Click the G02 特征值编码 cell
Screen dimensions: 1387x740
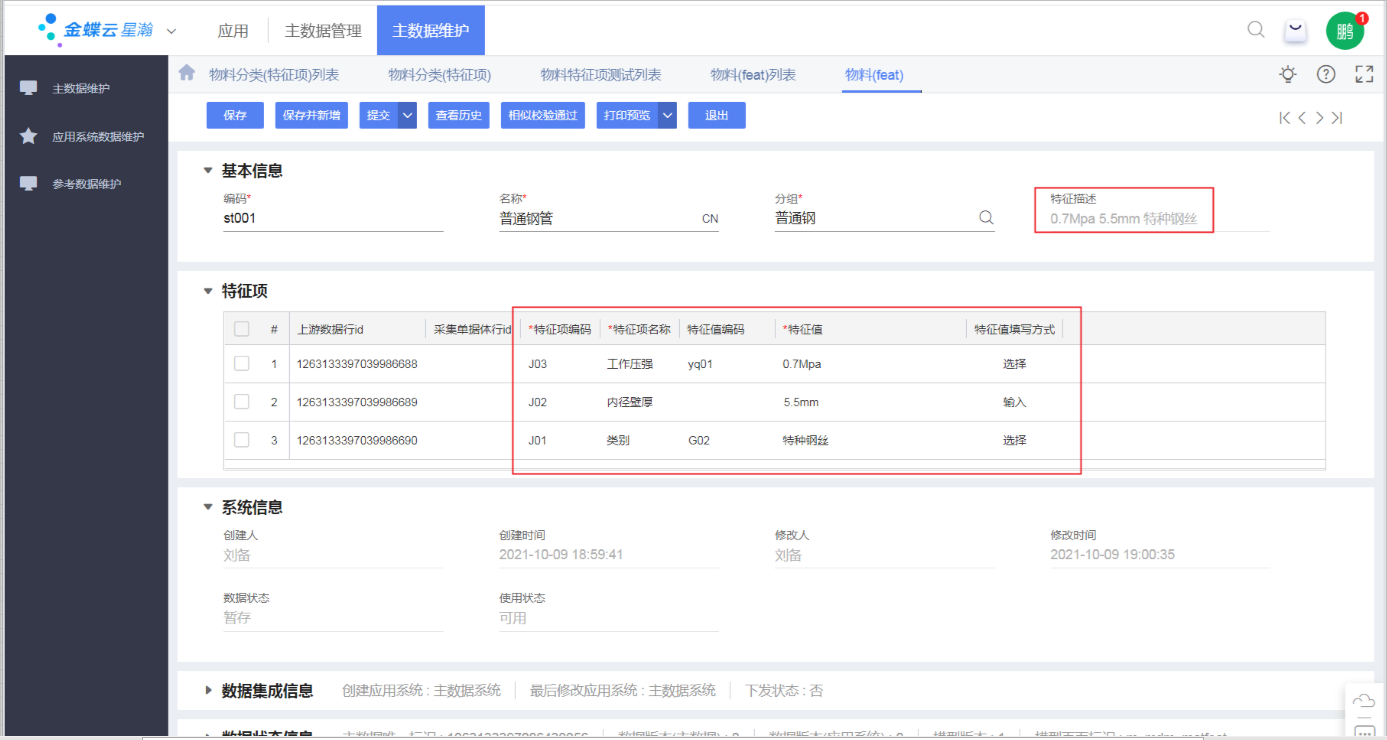click(x=727, y=440)
